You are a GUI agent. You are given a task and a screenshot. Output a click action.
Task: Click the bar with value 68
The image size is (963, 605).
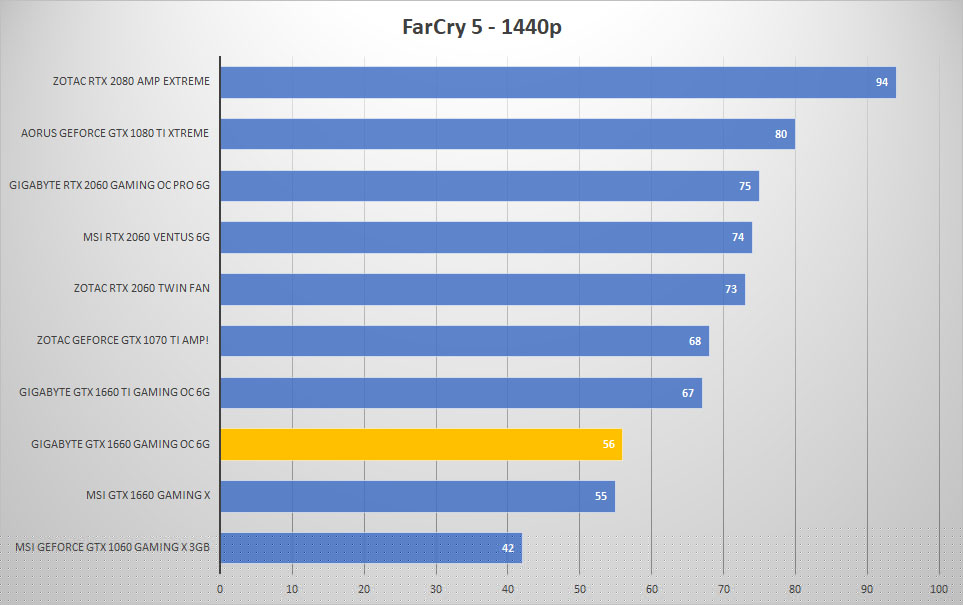(x=465, y=341)
